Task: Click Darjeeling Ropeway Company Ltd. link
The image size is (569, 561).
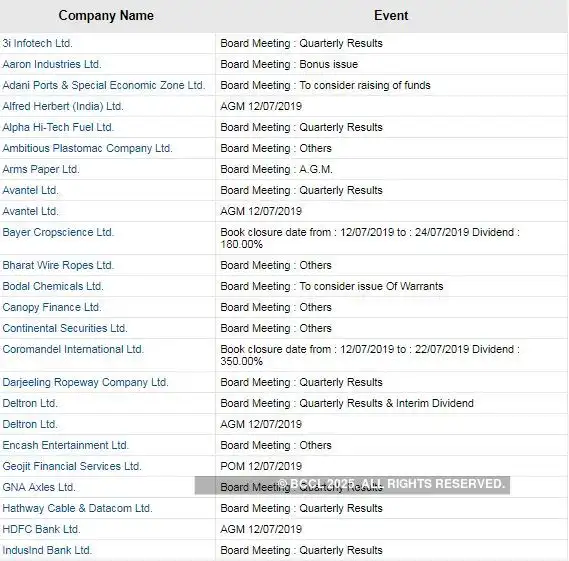Action: (85, 382)
